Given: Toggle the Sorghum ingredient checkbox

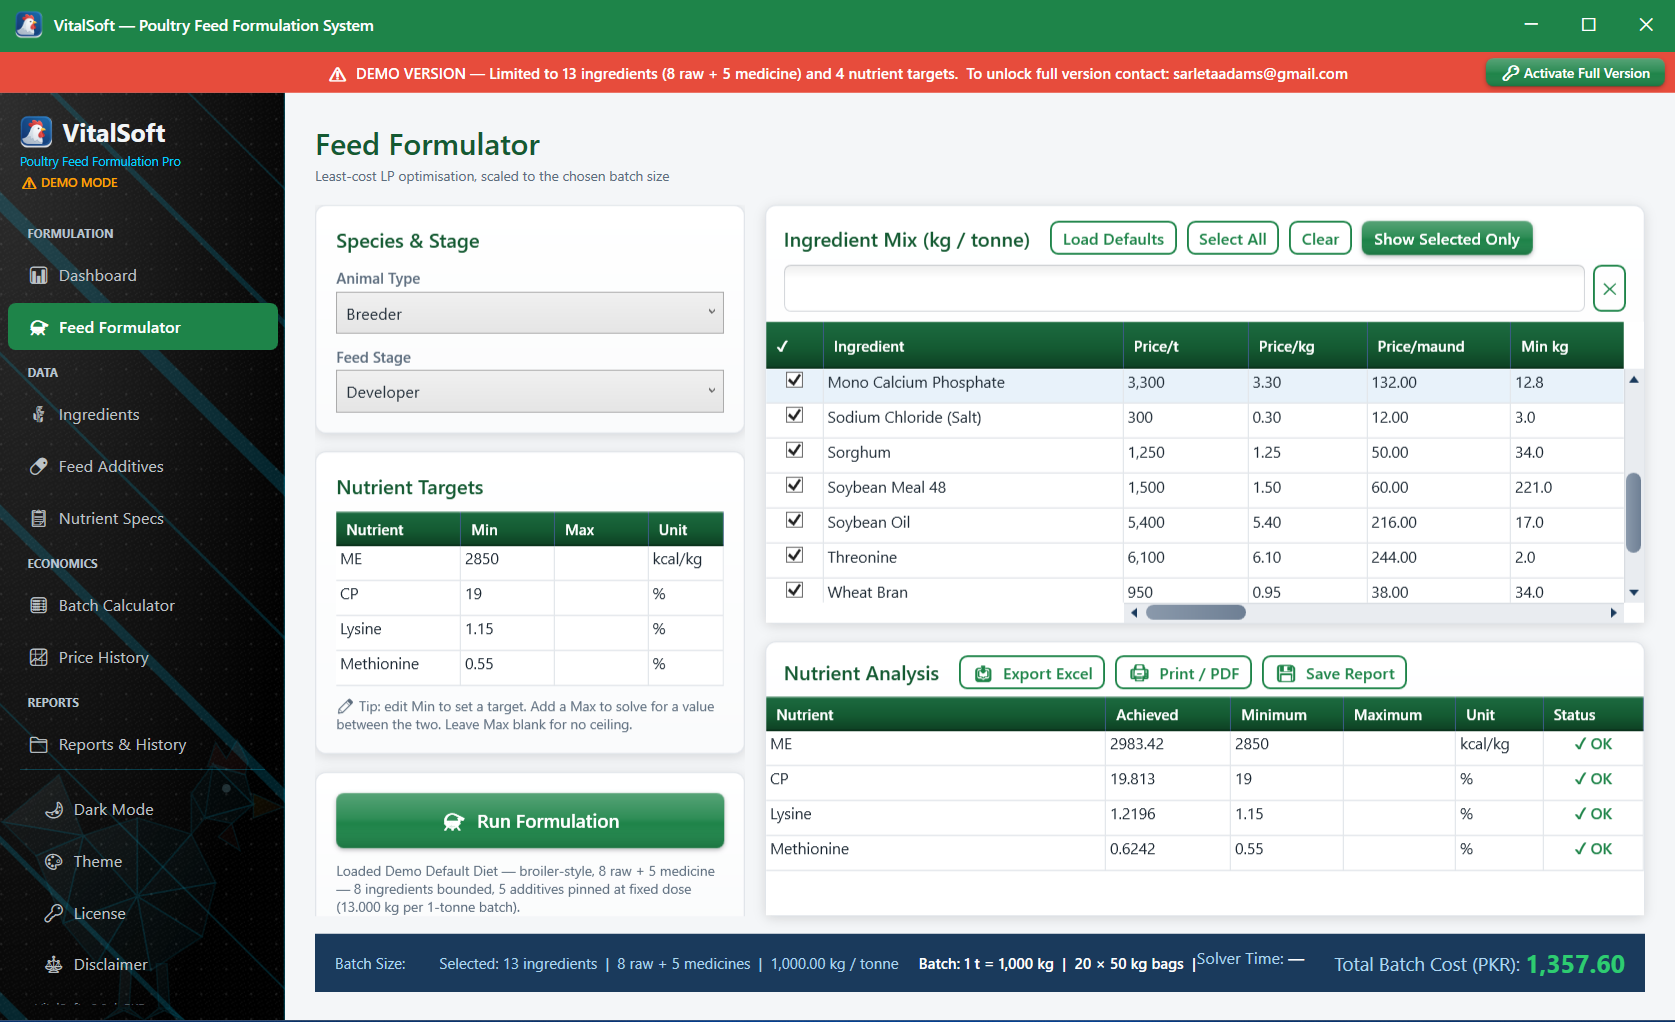Looking at the screenshot, I should point(795,450).
